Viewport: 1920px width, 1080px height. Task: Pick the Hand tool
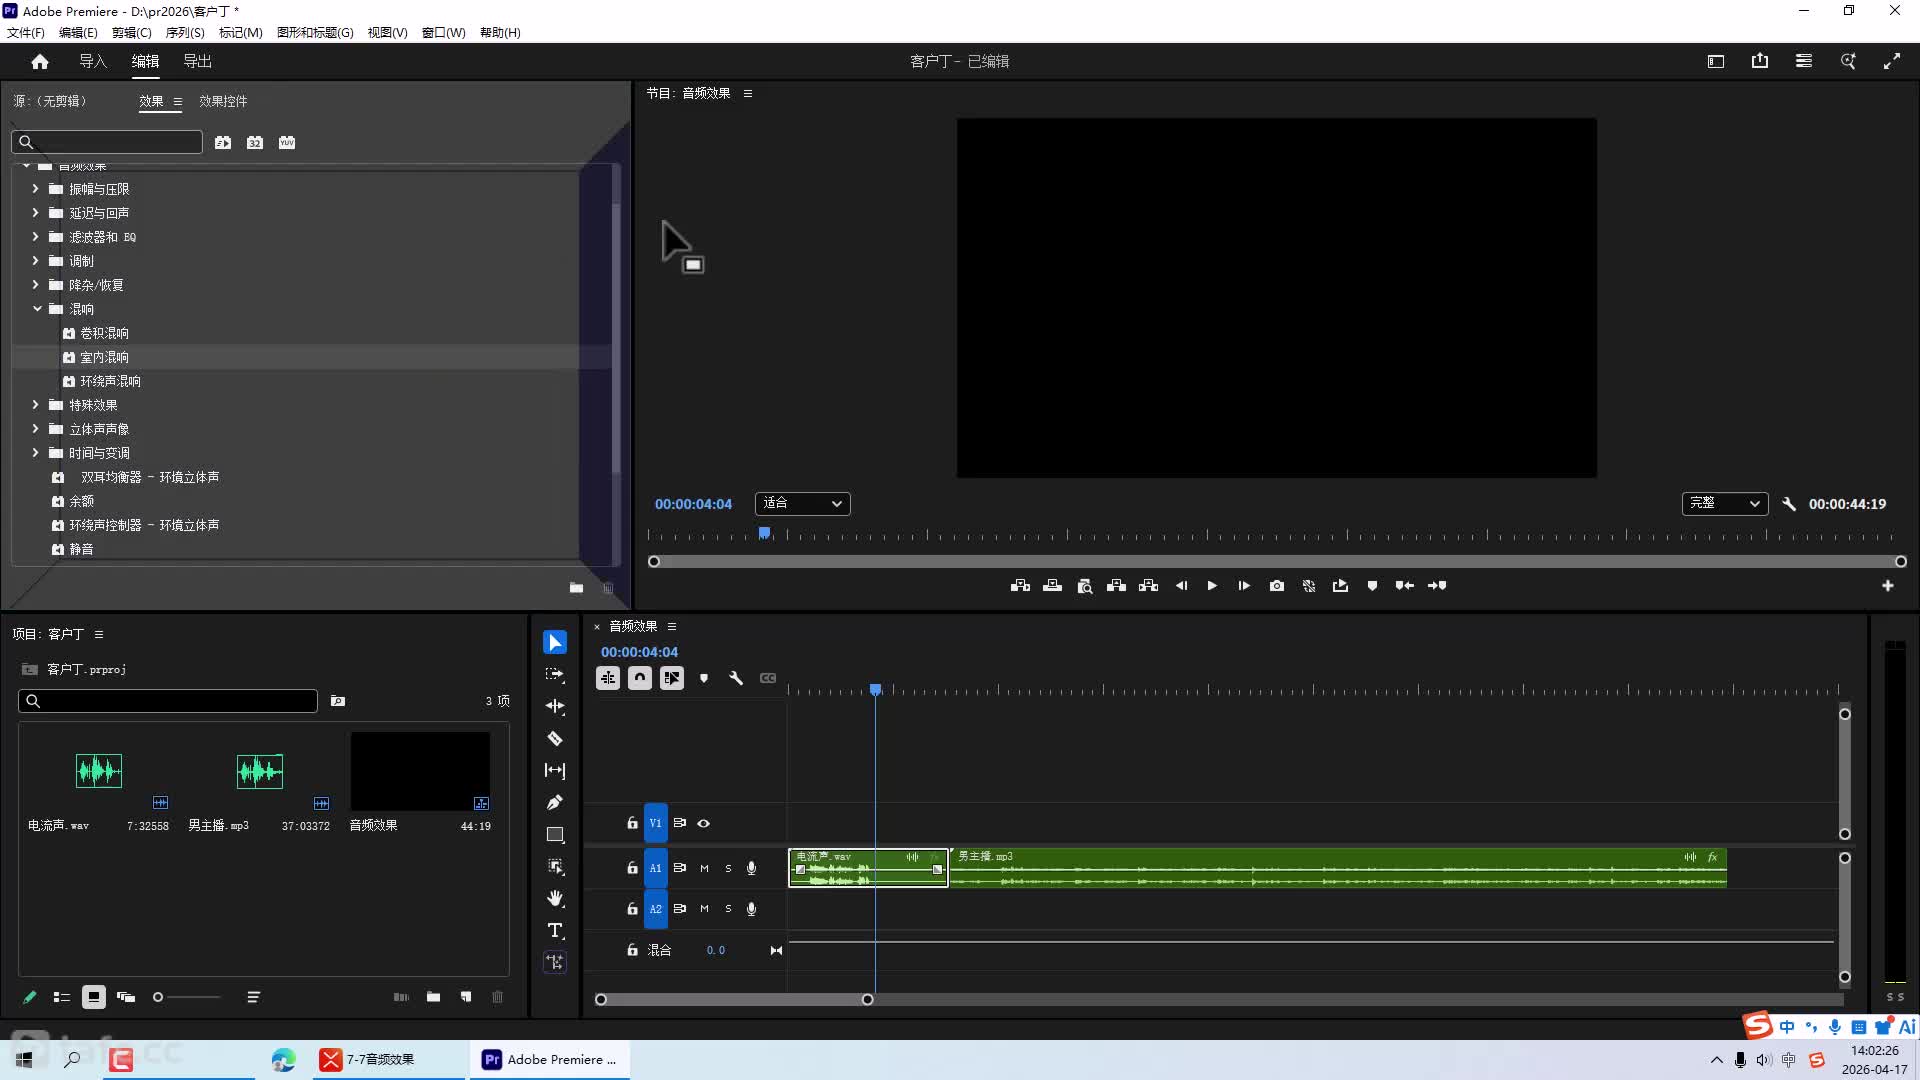pos(555,898)
